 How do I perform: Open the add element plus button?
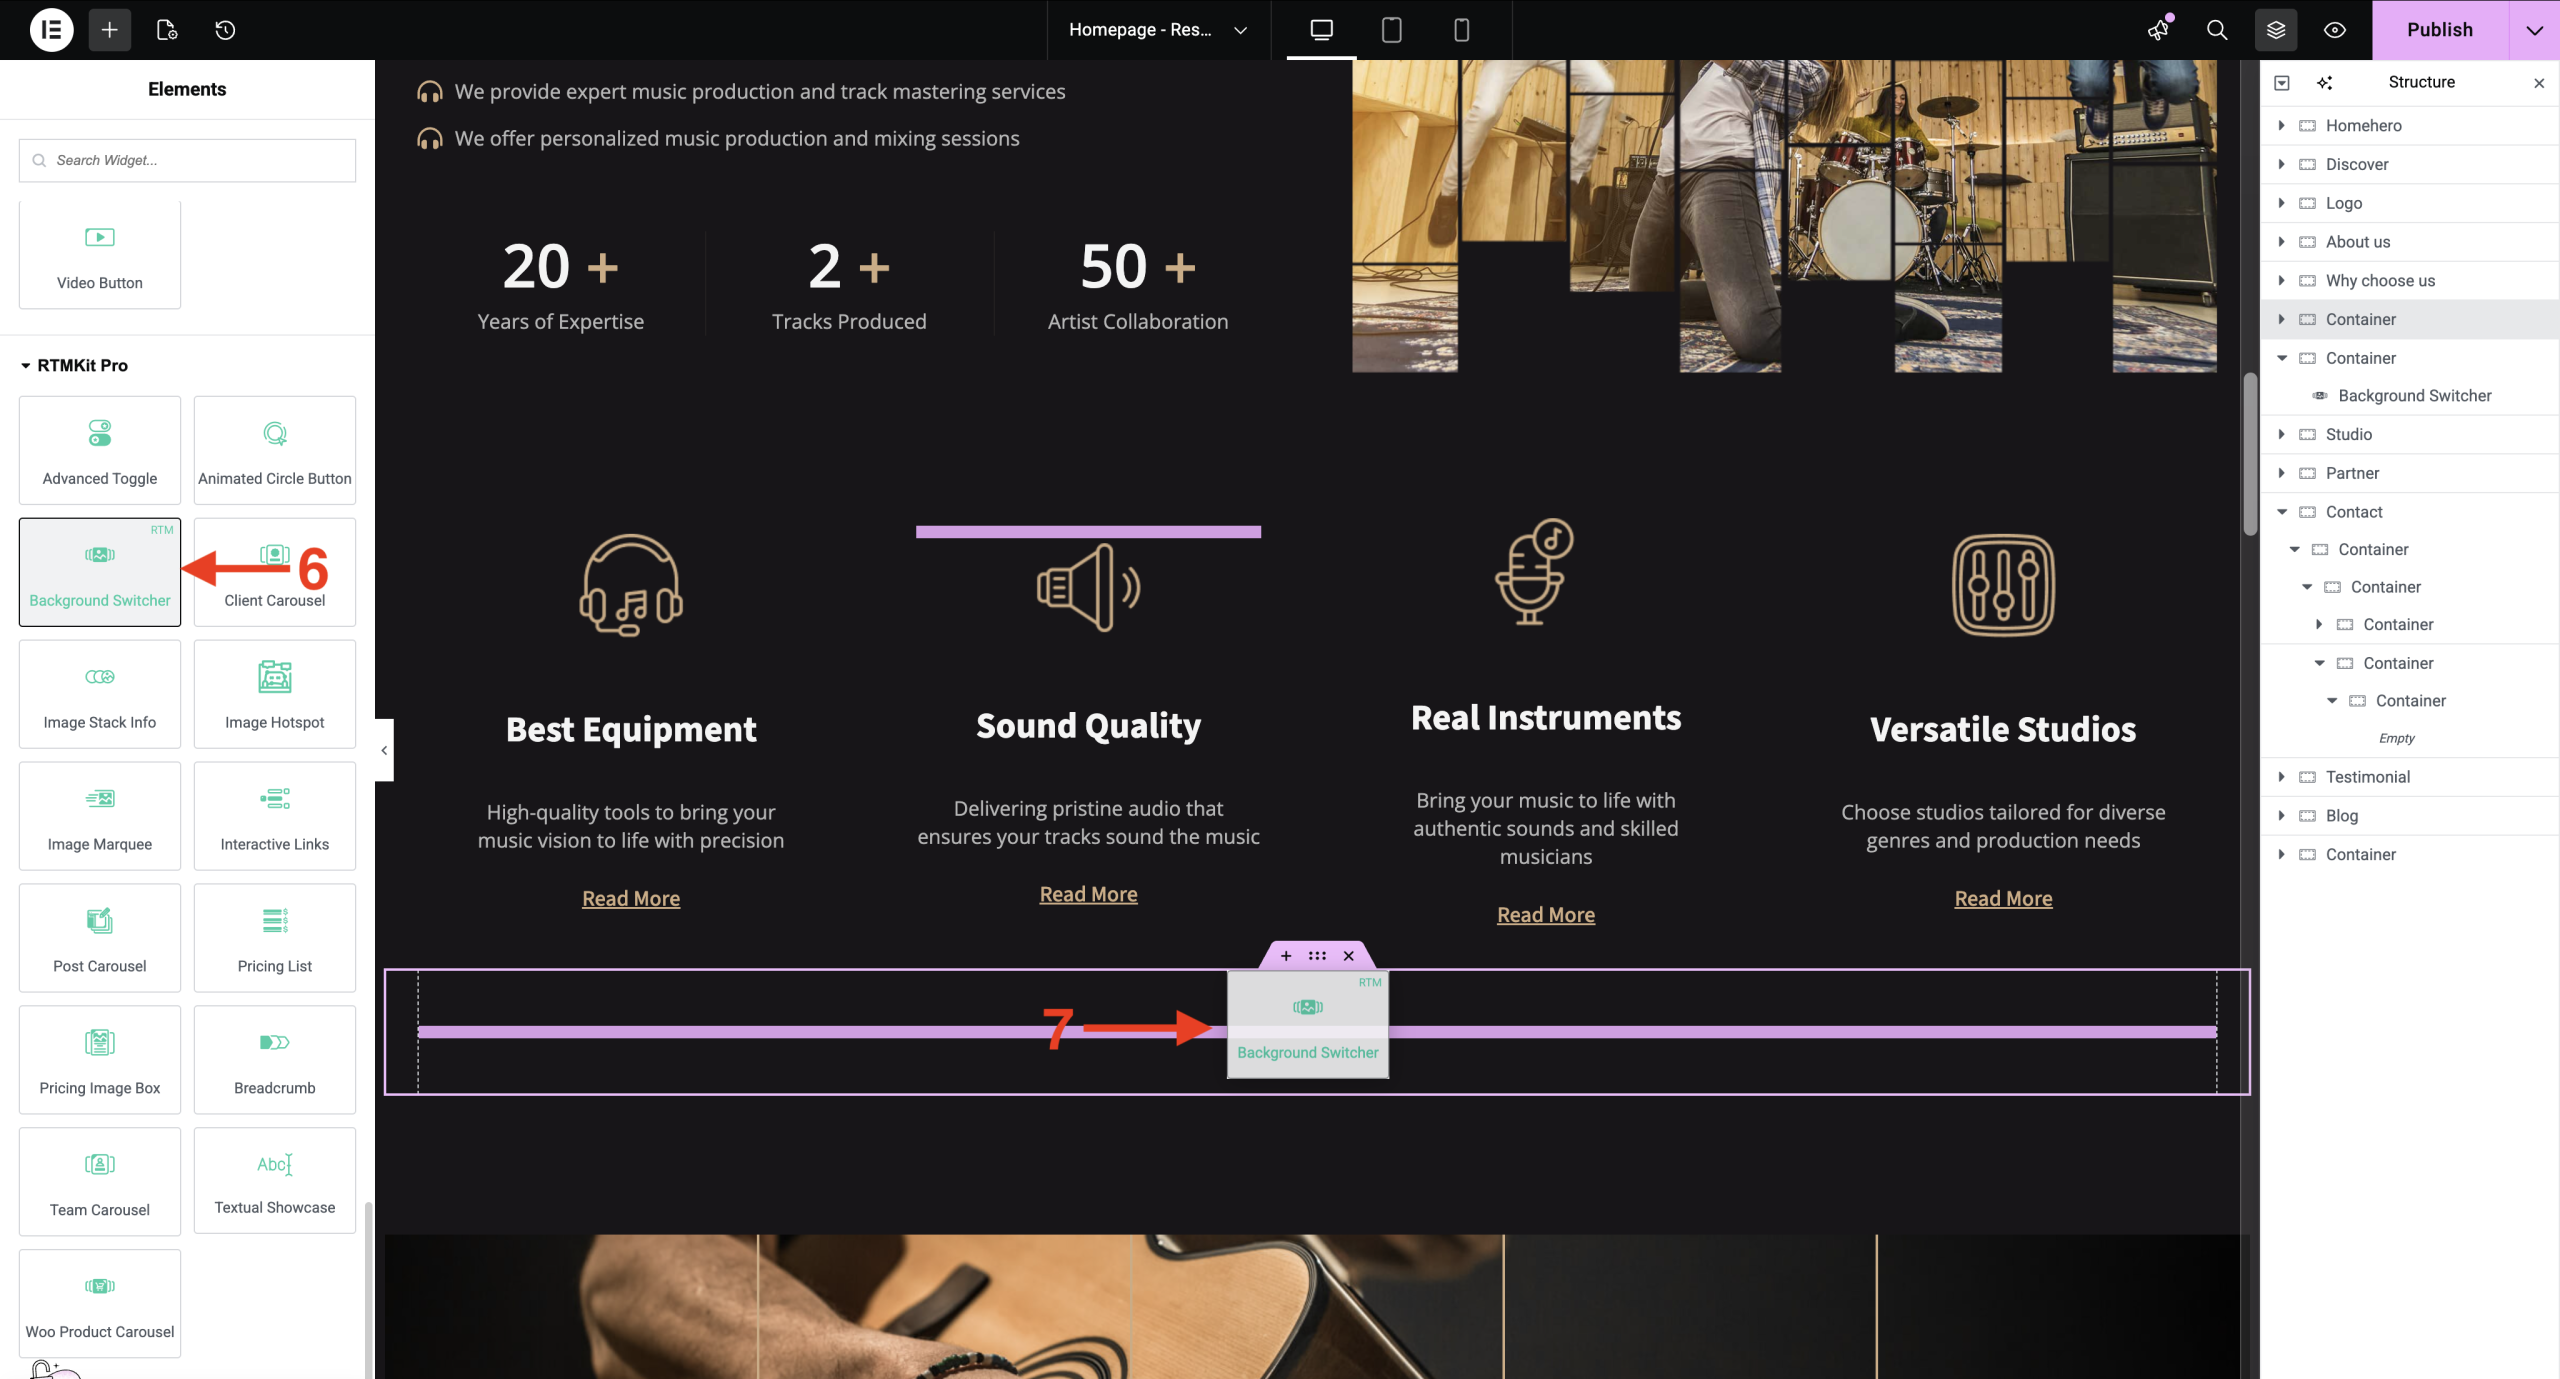110,30
